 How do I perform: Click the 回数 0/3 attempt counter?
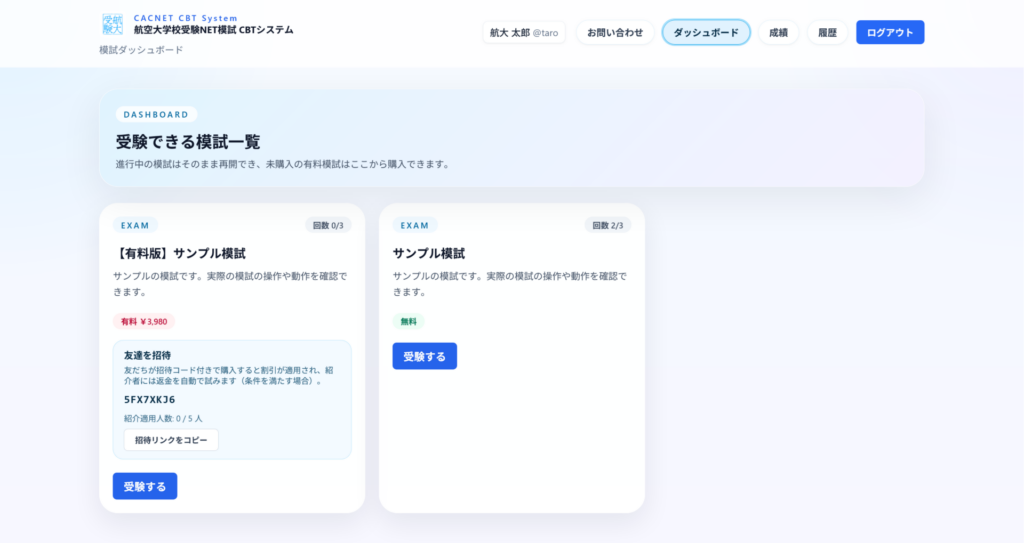(328, 225)
